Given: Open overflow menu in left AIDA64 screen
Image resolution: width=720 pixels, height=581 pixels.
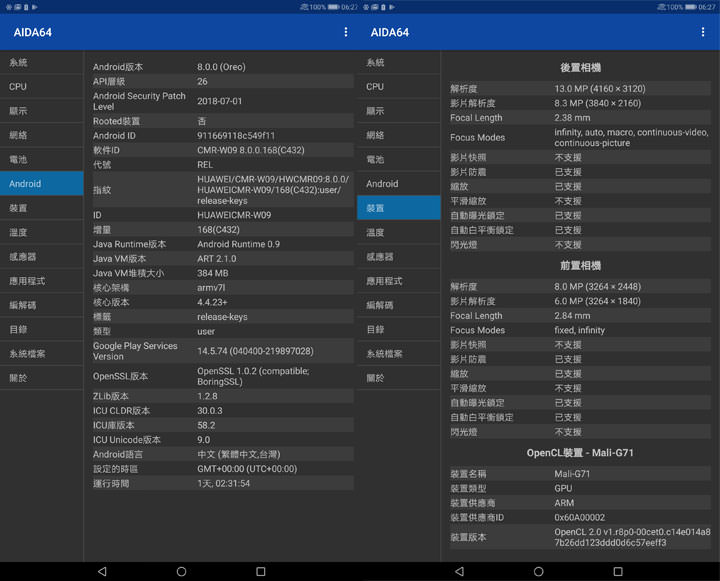Looking at the screenshot, I should (346, 32).
